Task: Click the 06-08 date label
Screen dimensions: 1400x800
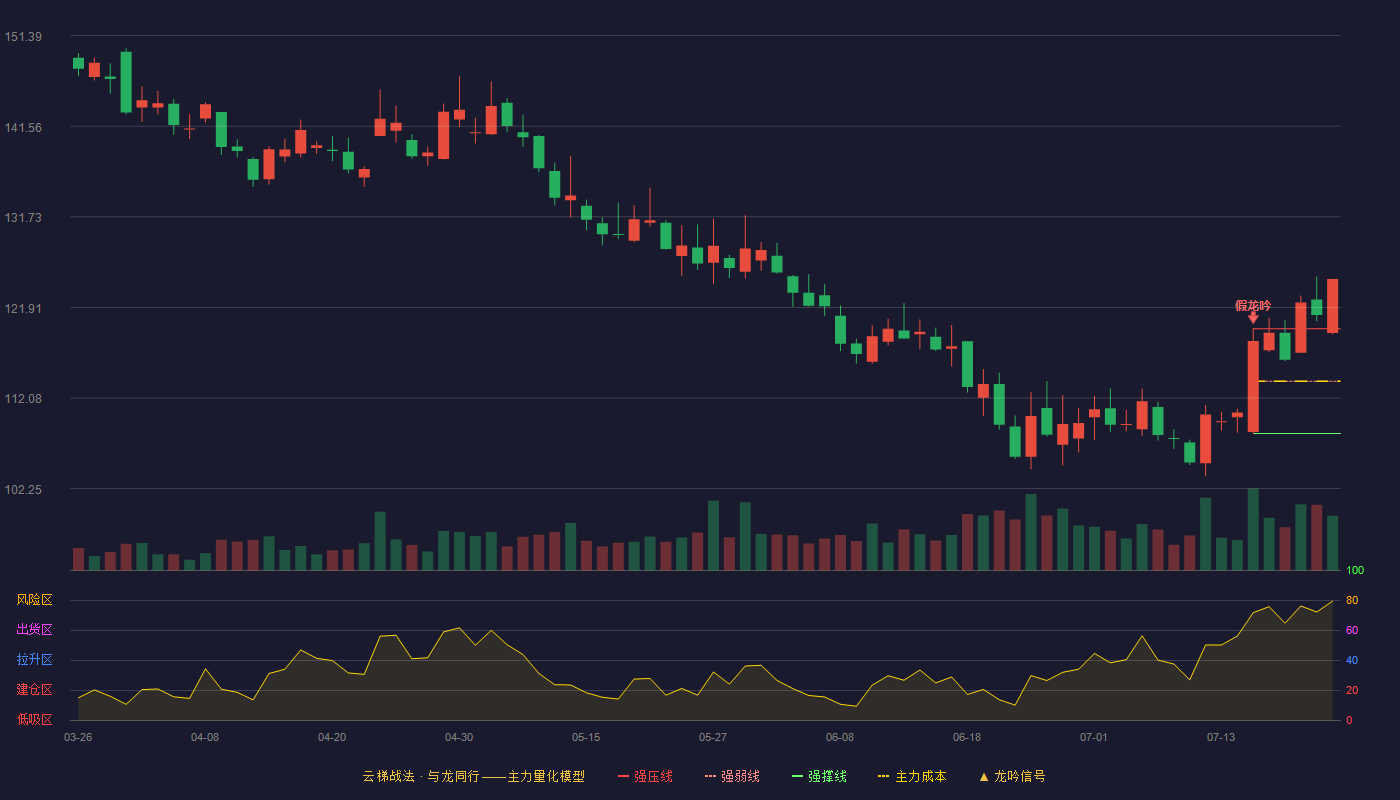Action: [x=840, y=737]
